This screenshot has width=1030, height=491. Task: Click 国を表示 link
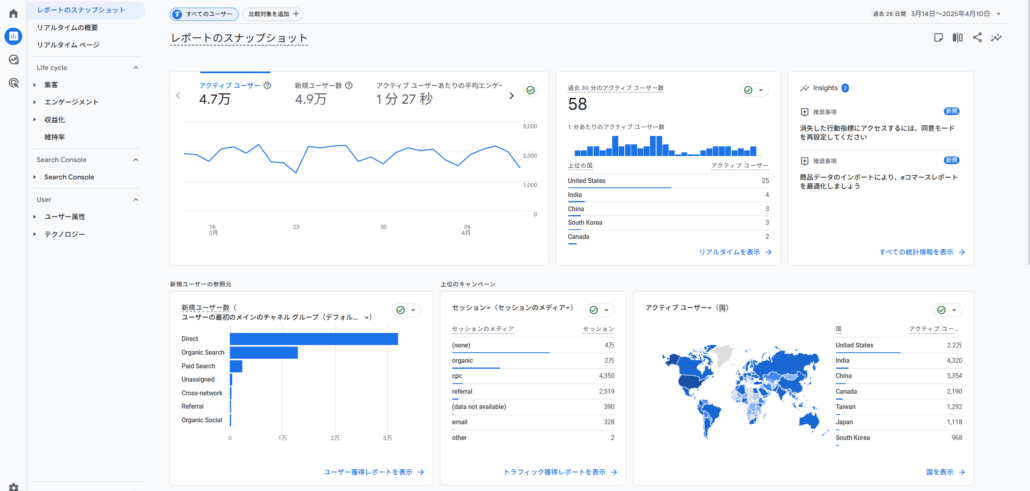(x=947, y=472)
